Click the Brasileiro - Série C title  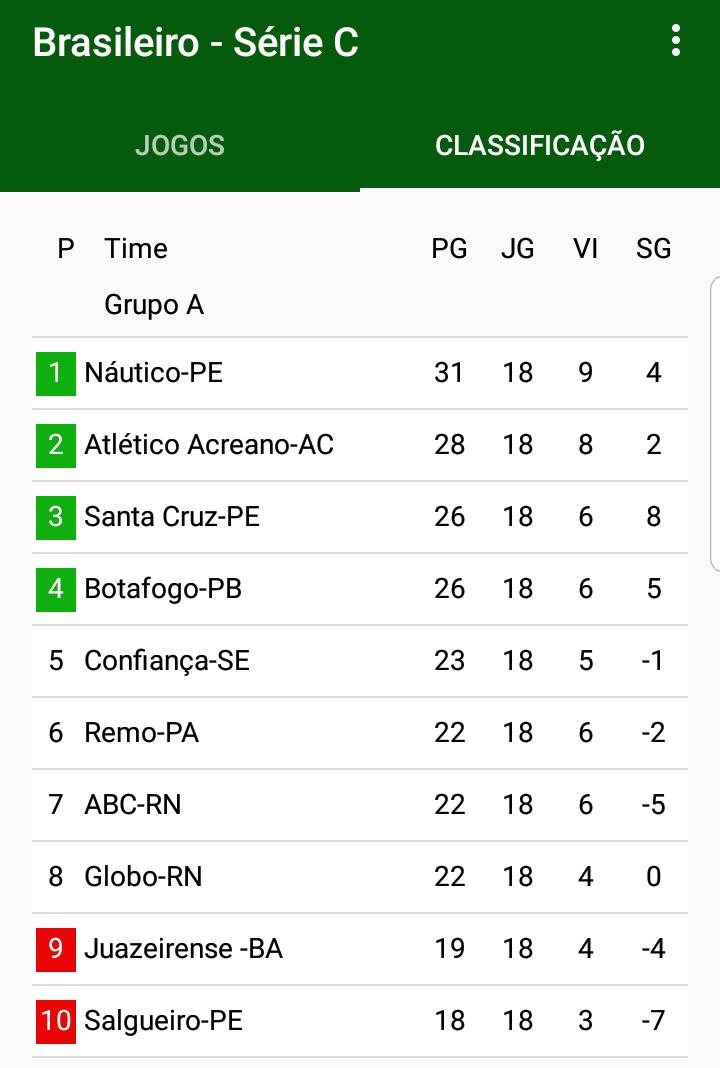[196, 43]
